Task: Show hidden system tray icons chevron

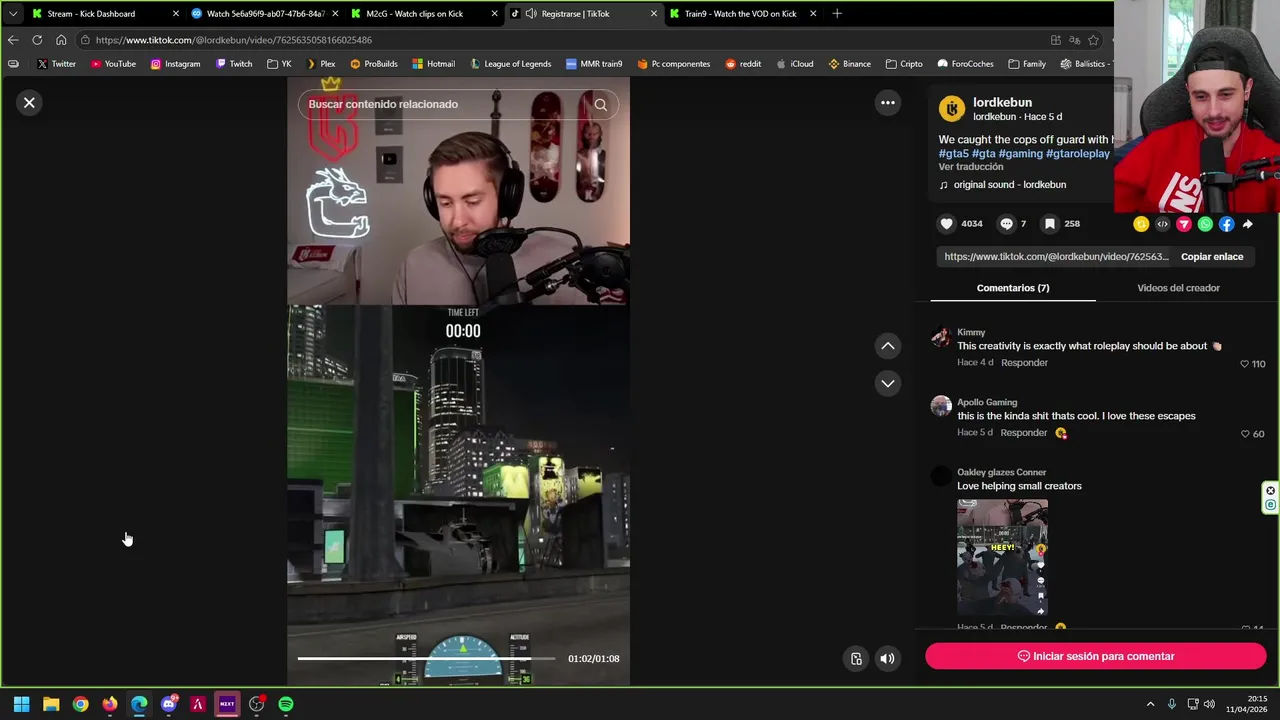Action: coord(1150,704)
